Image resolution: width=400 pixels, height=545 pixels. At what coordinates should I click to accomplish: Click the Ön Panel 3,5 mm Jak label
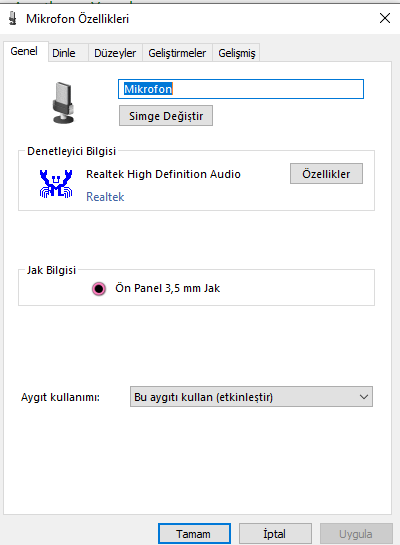[x=168, y=288]
